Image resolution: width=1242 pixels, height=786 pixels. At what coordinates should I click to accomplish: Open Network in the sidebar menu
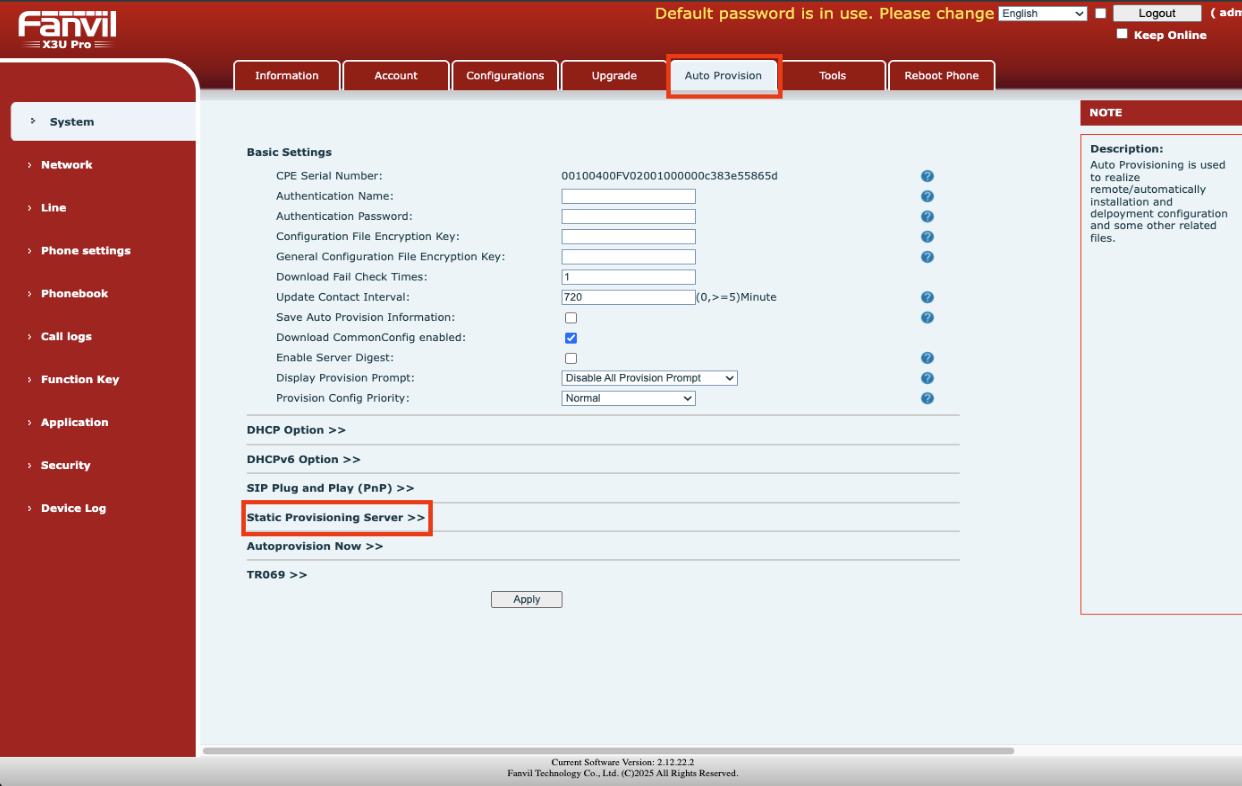coord(66,165)
